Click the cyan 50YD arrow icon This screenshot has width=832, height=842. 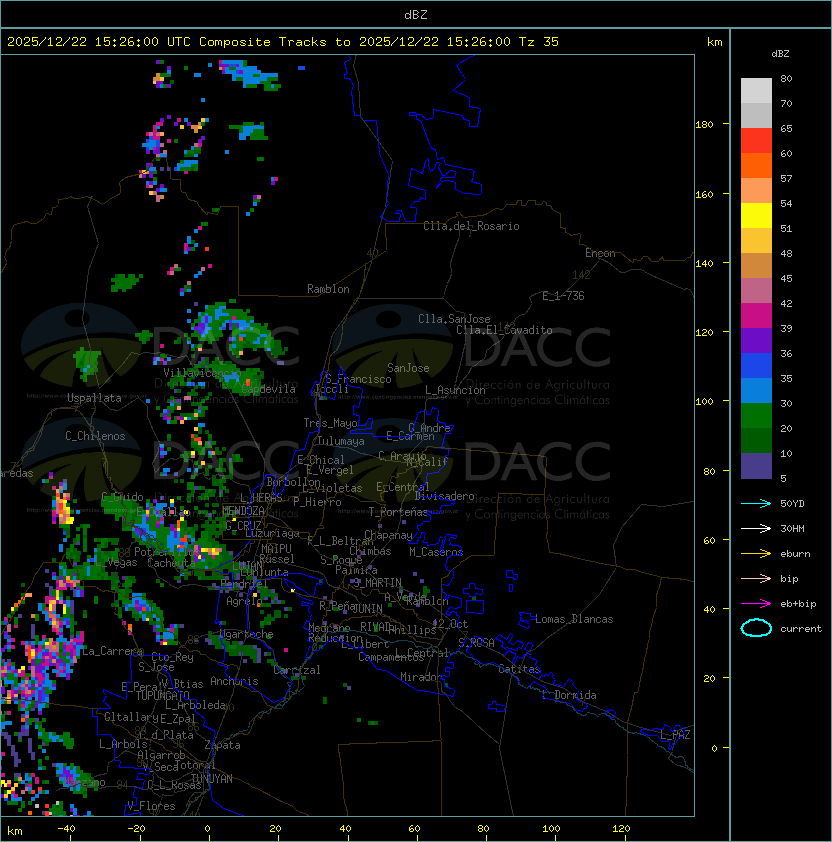coord(756,503)
